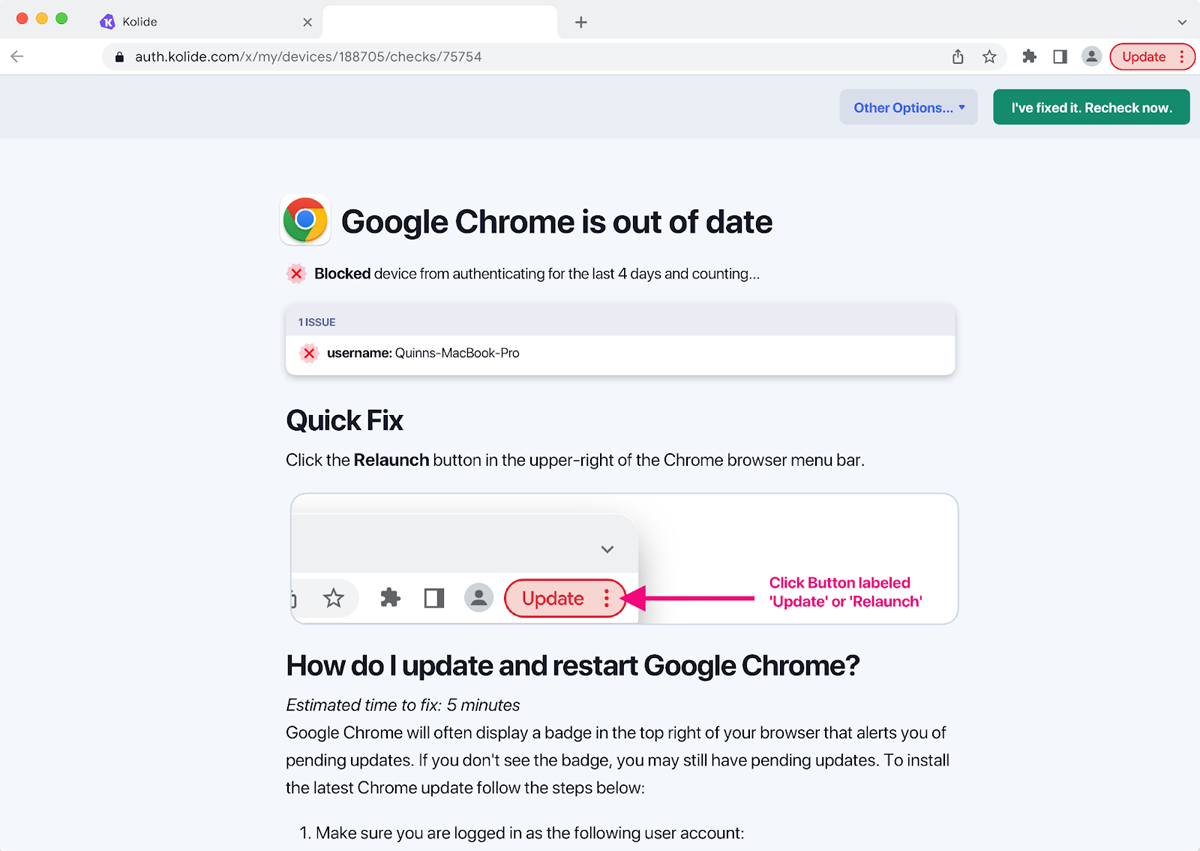Open the Other Options dropdown
Viewport: 1200px width, 851px height.
tap(907, 107)
